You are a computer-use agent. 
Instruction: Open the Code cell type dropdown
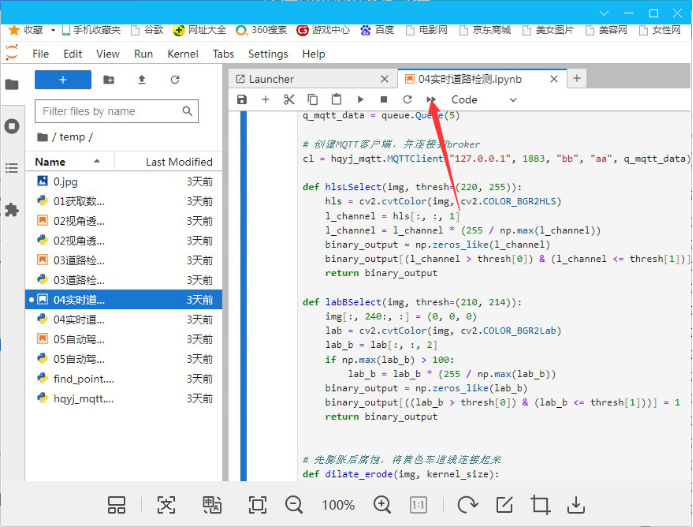[474, 100]
